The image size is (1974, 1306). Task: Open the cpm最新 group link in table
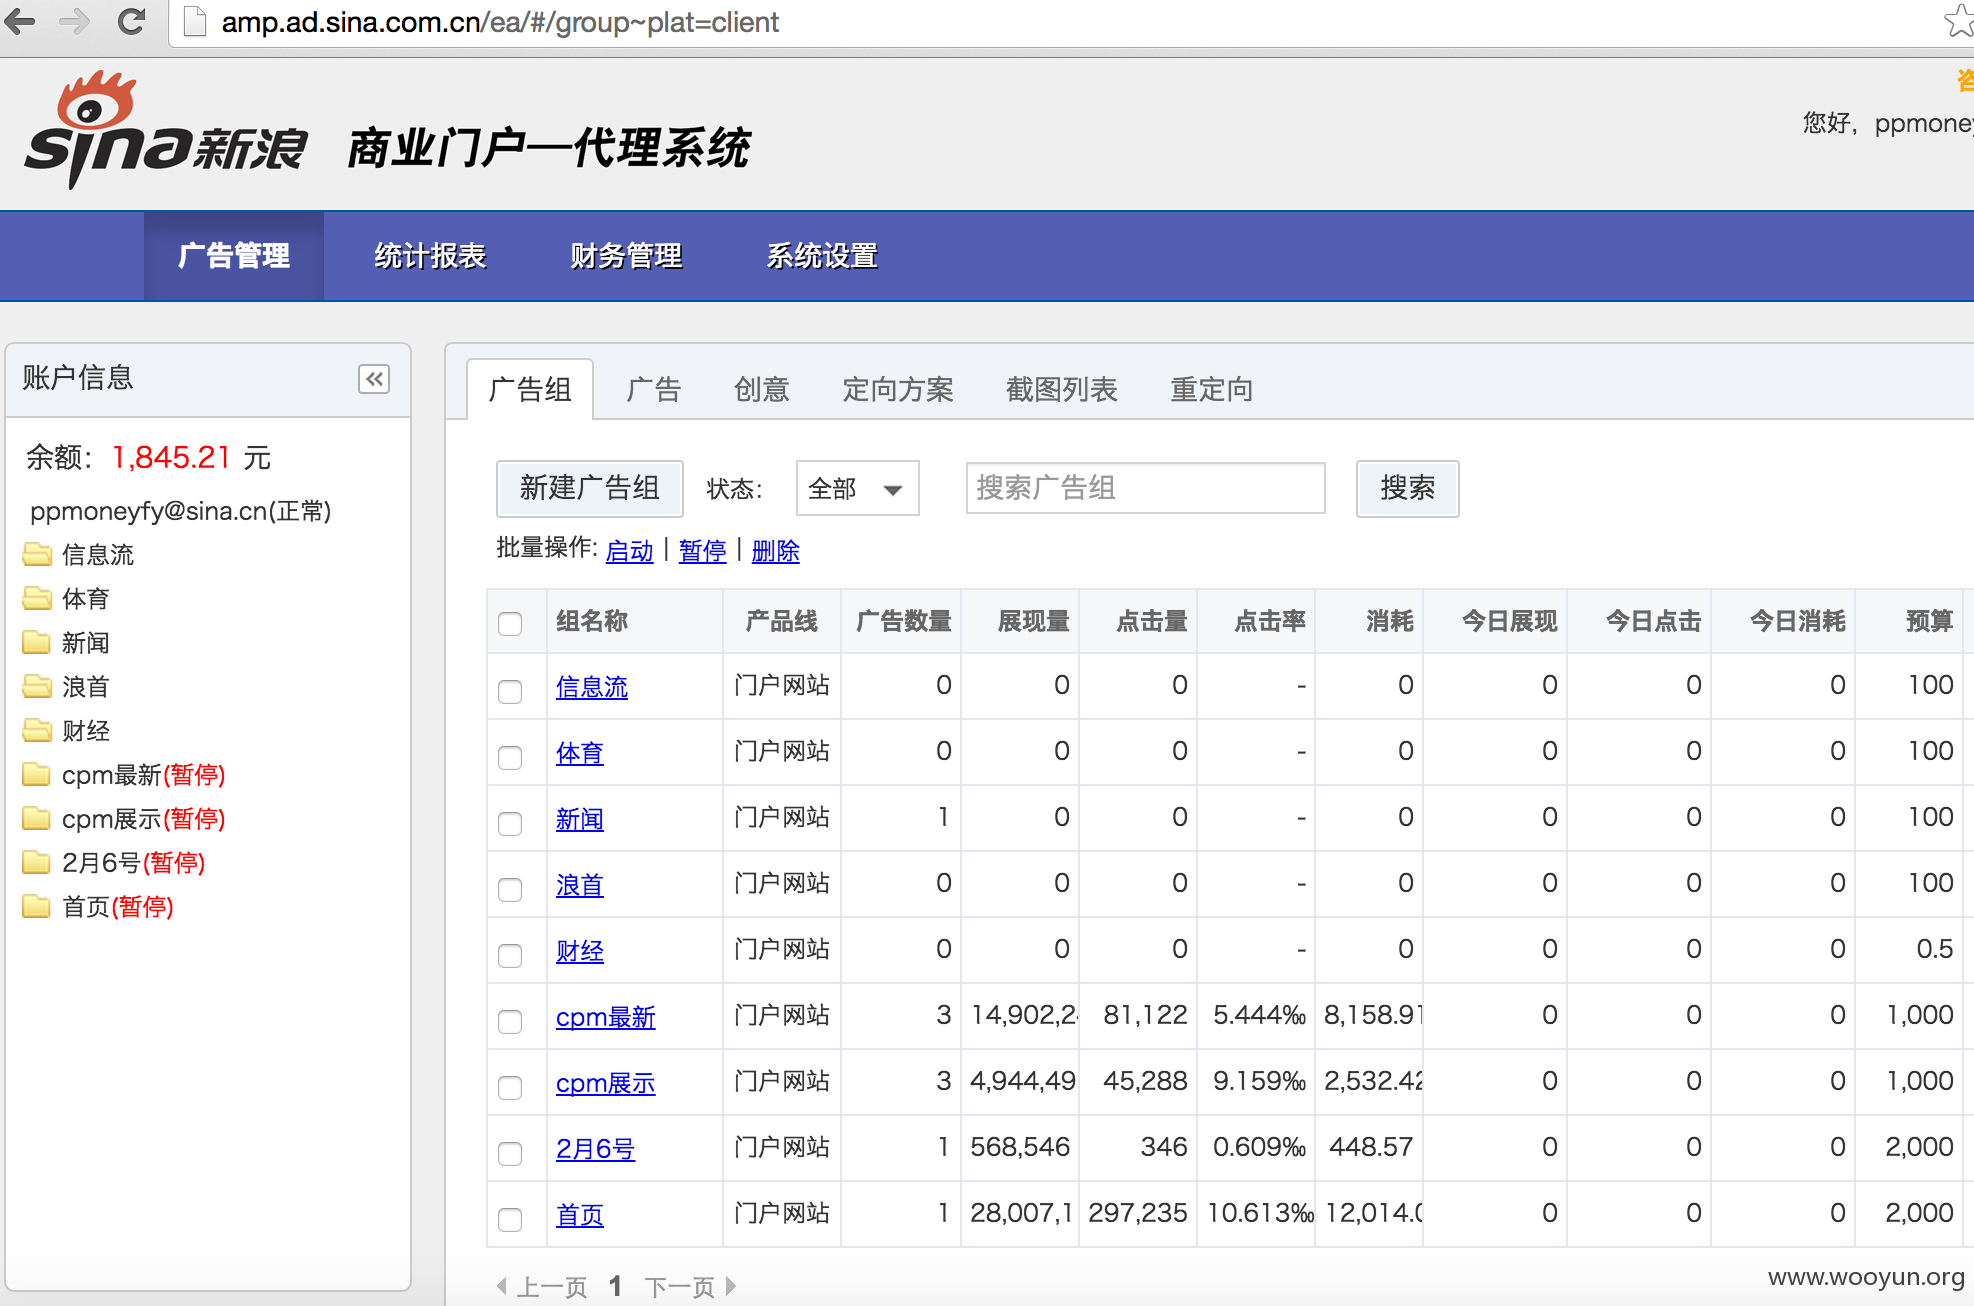[x=606, y=1017]
